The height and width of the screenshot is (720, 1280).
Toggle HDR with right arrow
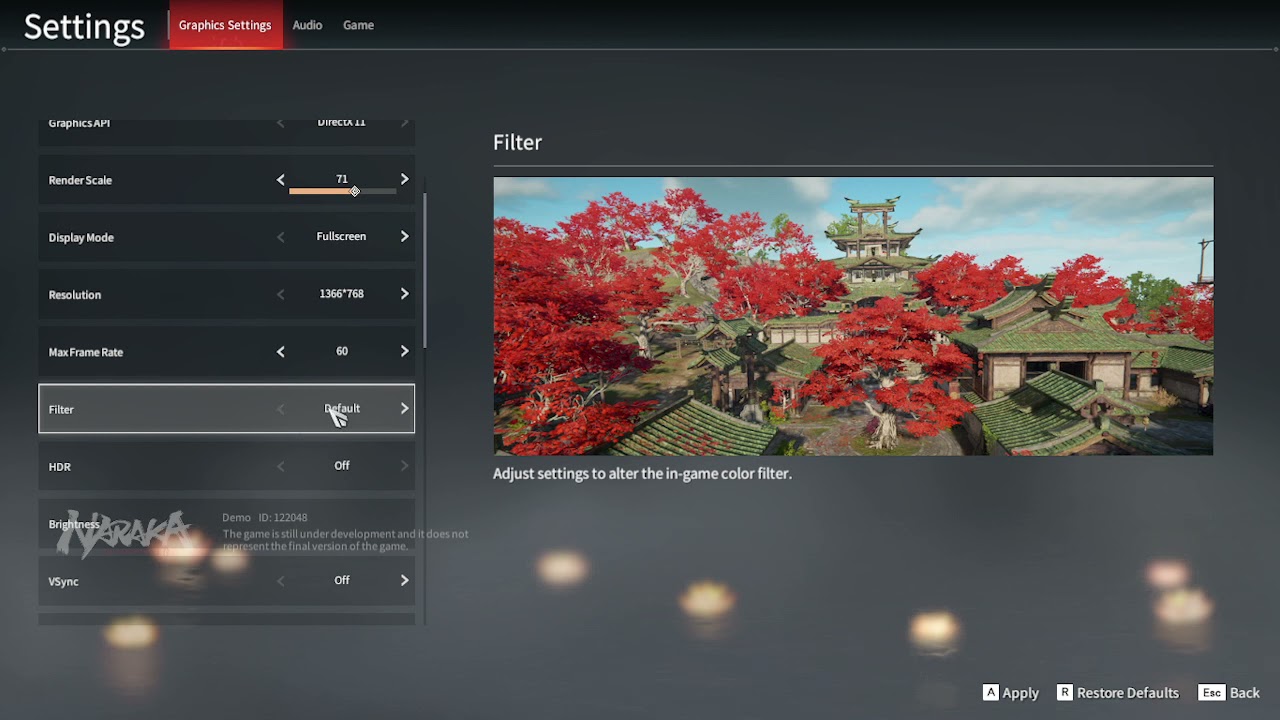(404, 466)
